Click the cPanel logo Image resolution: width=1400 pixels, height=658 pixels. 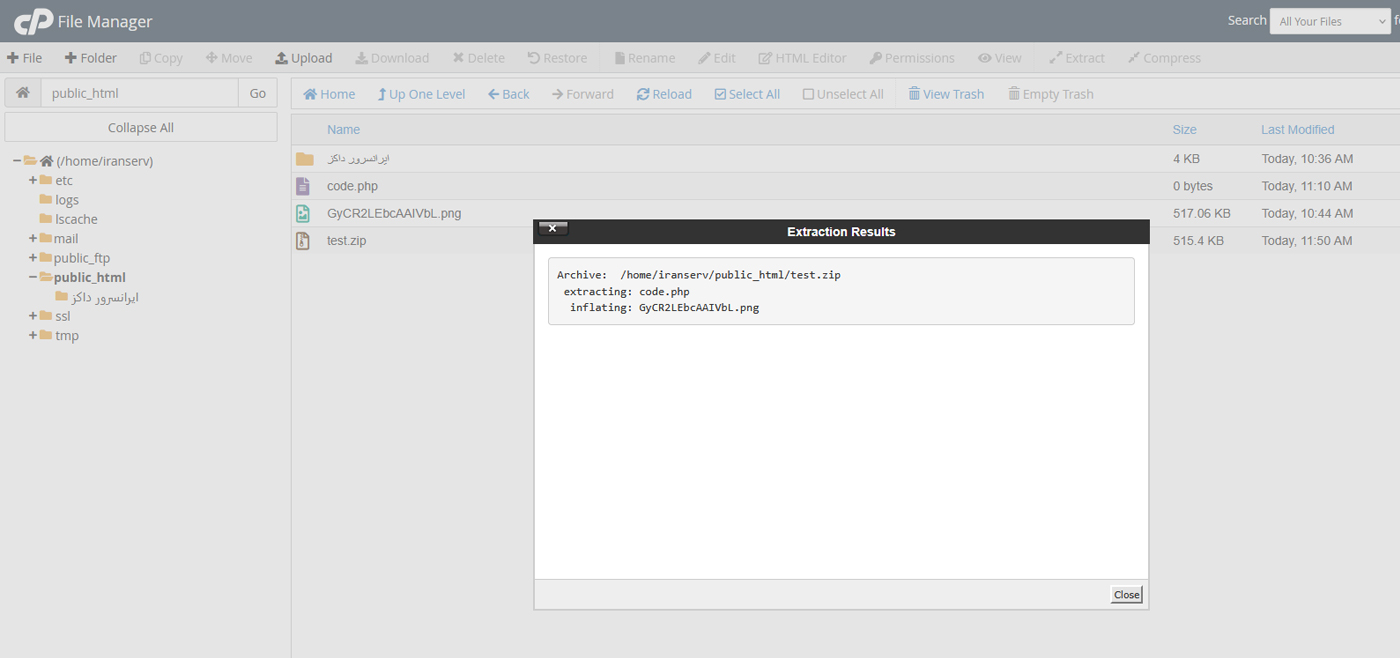pyautogui.click(x=33, y=20)
